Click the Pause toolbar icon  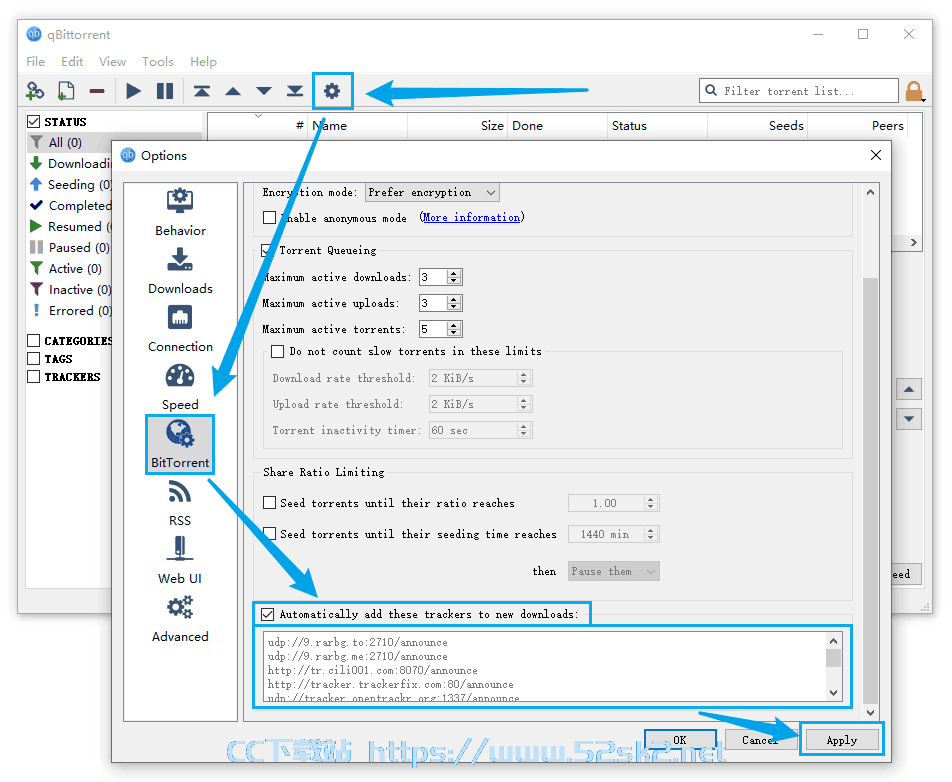(165, 91)
